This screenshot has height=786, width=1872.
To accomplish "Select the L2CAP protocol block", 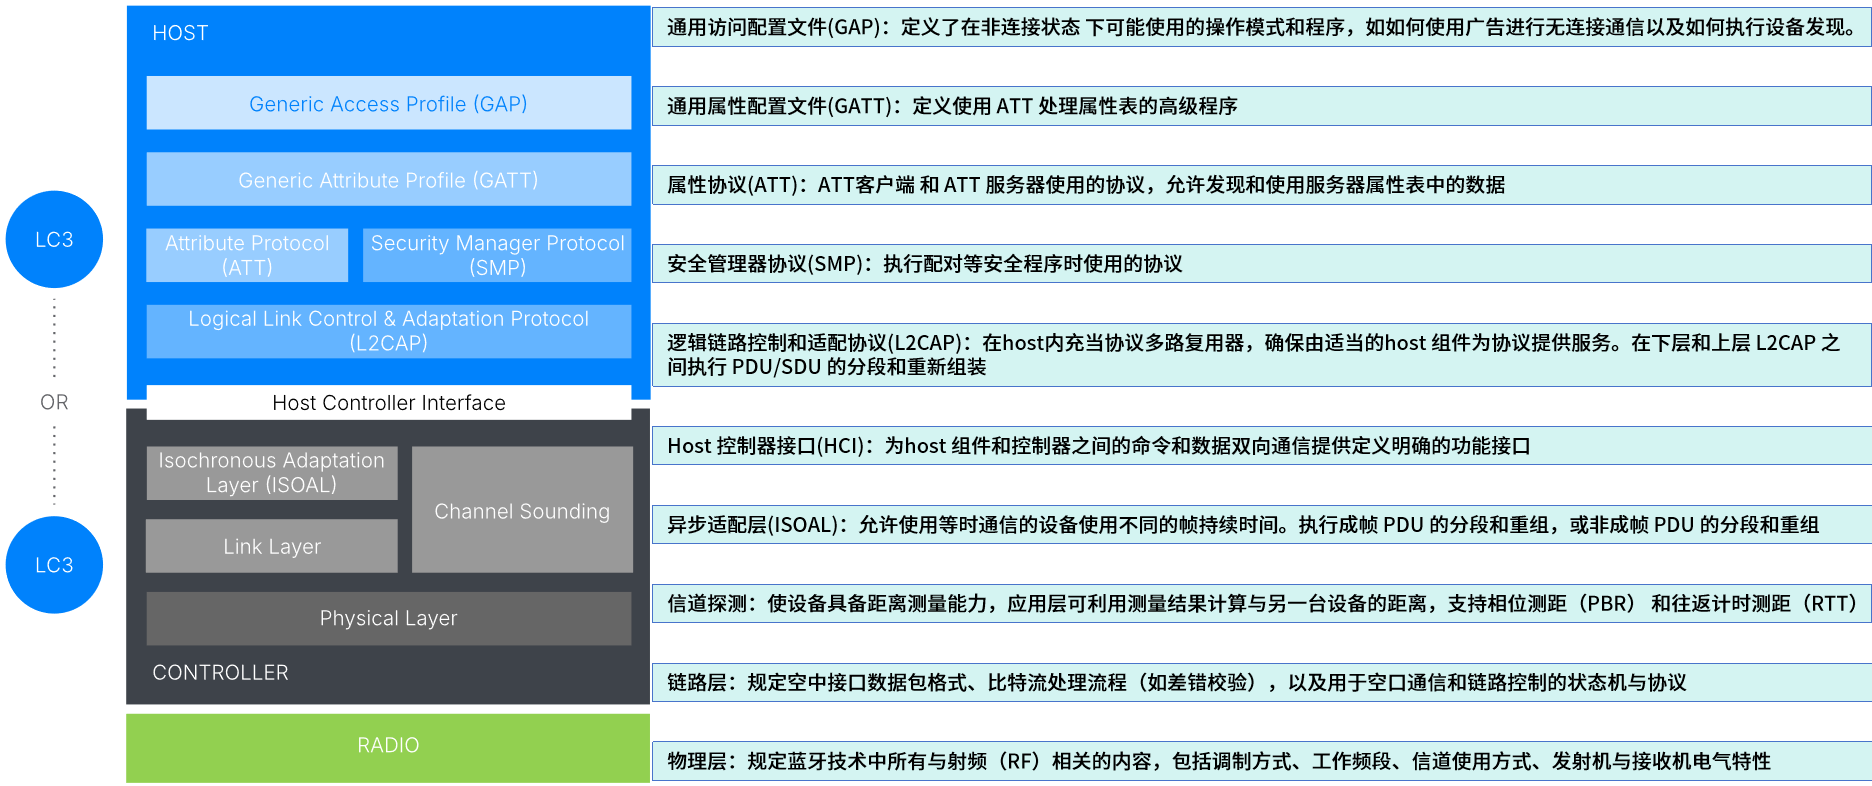I will click(x=389, y=331).
